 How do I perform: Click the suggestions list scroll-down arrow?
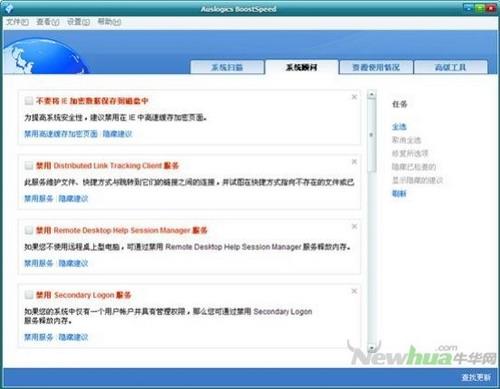click(372, 348)
